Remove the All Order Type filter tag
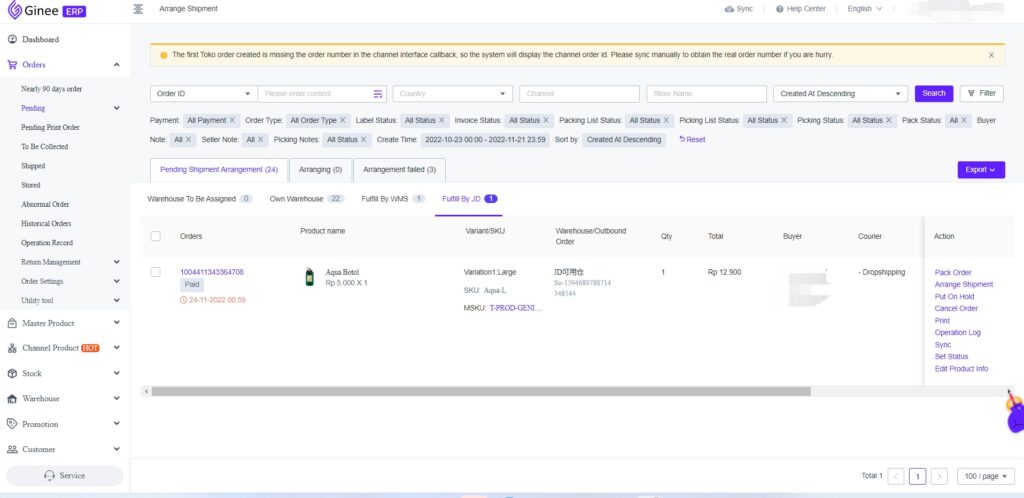Image resolution: width=1024 pixels, height=498 pixels. point(342,120)
